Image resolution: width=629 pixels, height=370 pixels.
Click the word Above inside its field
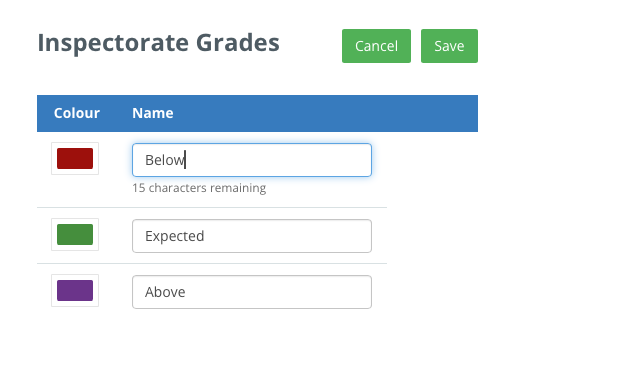(165, 292)
